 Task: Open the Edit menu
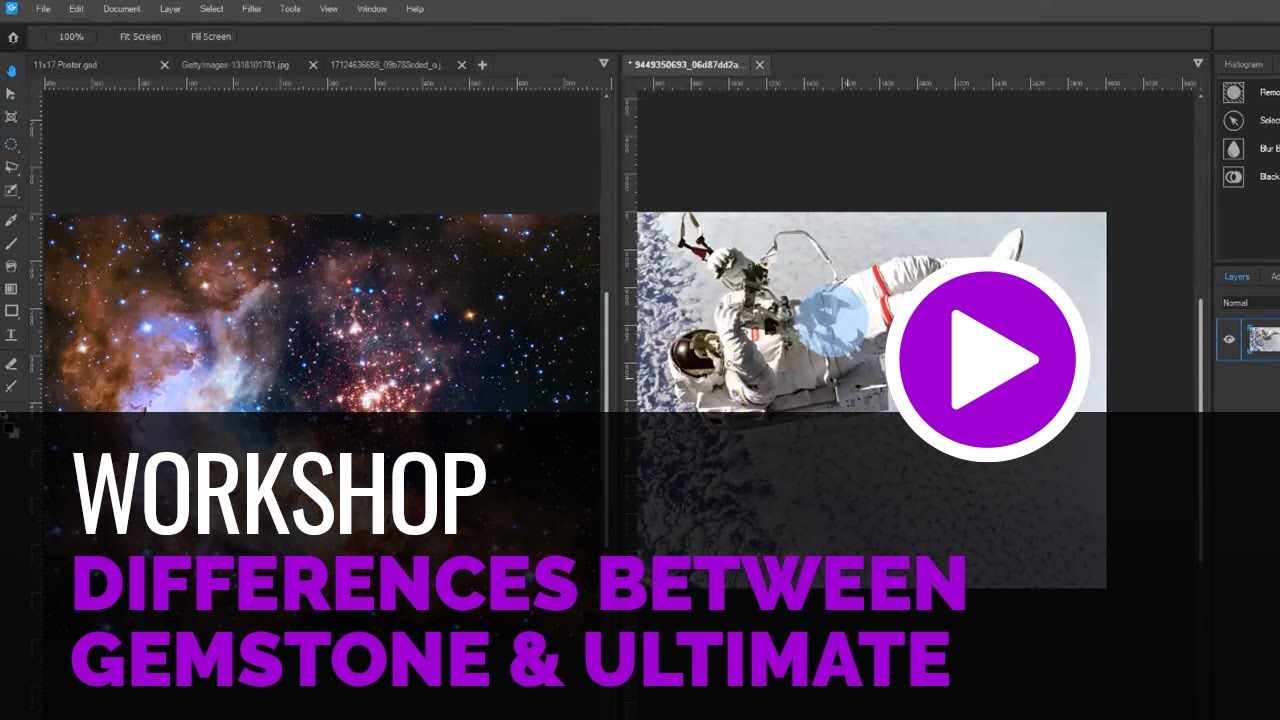pos(76,9)
